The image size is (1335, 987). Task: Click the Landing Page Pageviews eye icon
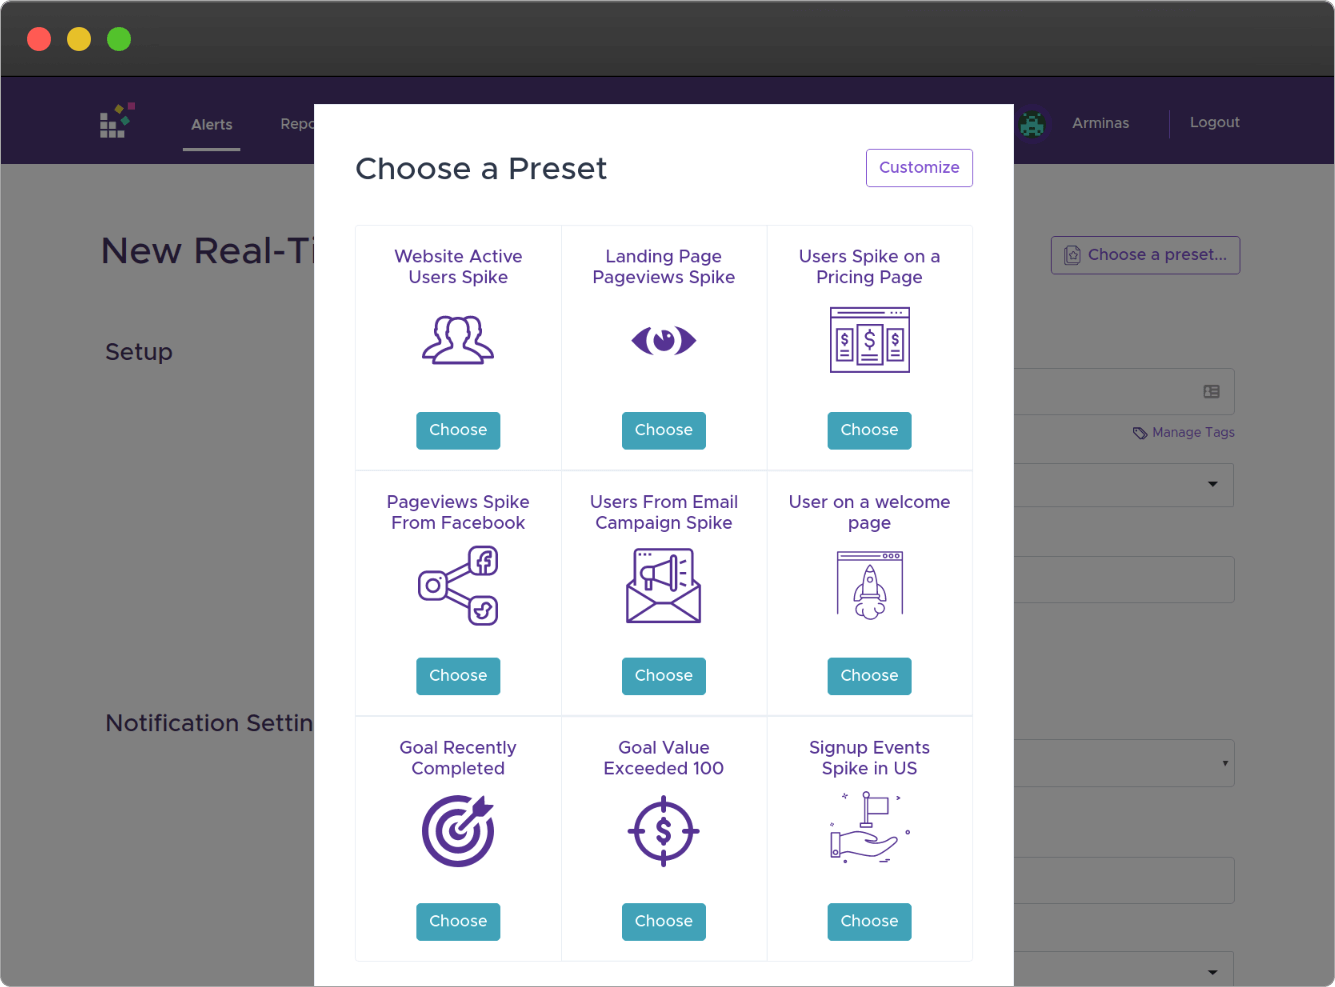click(x=664, y=340)
